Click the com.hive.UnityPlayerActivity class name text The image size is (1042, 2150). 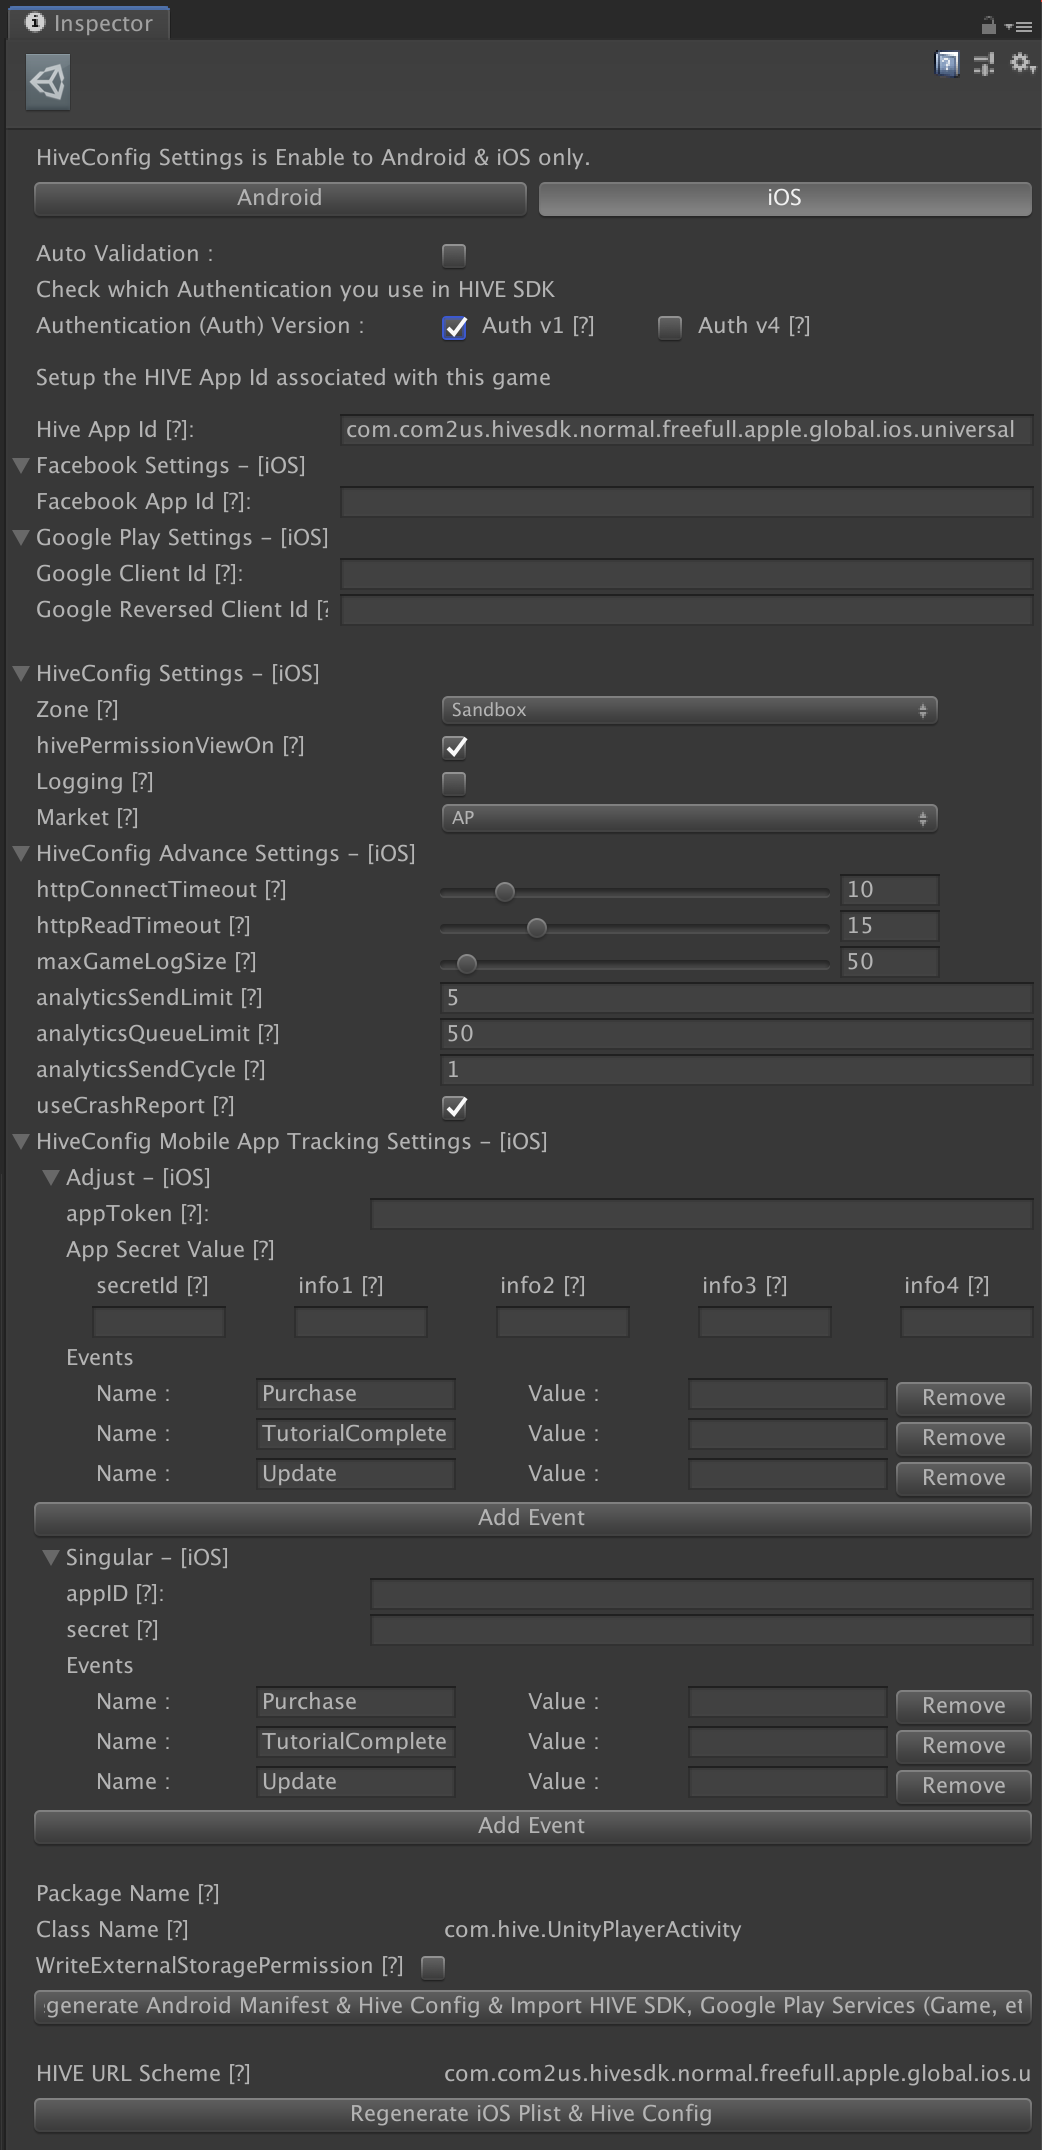click(593, 1930)
